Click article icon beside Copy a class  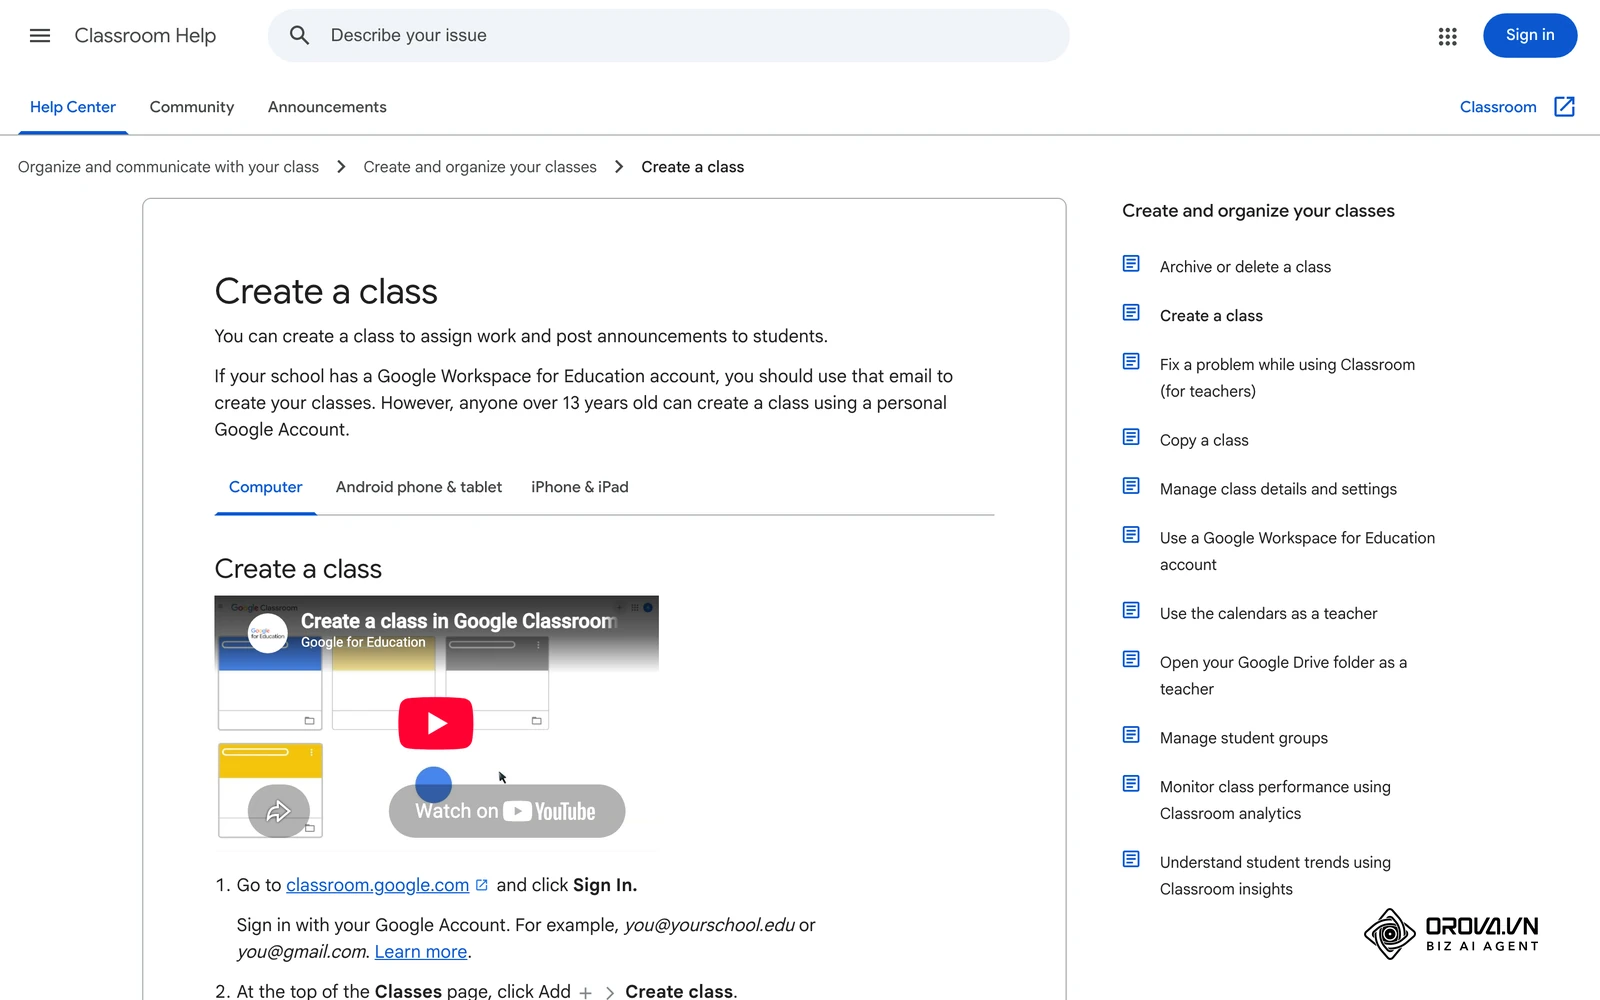pos(1131,437)
